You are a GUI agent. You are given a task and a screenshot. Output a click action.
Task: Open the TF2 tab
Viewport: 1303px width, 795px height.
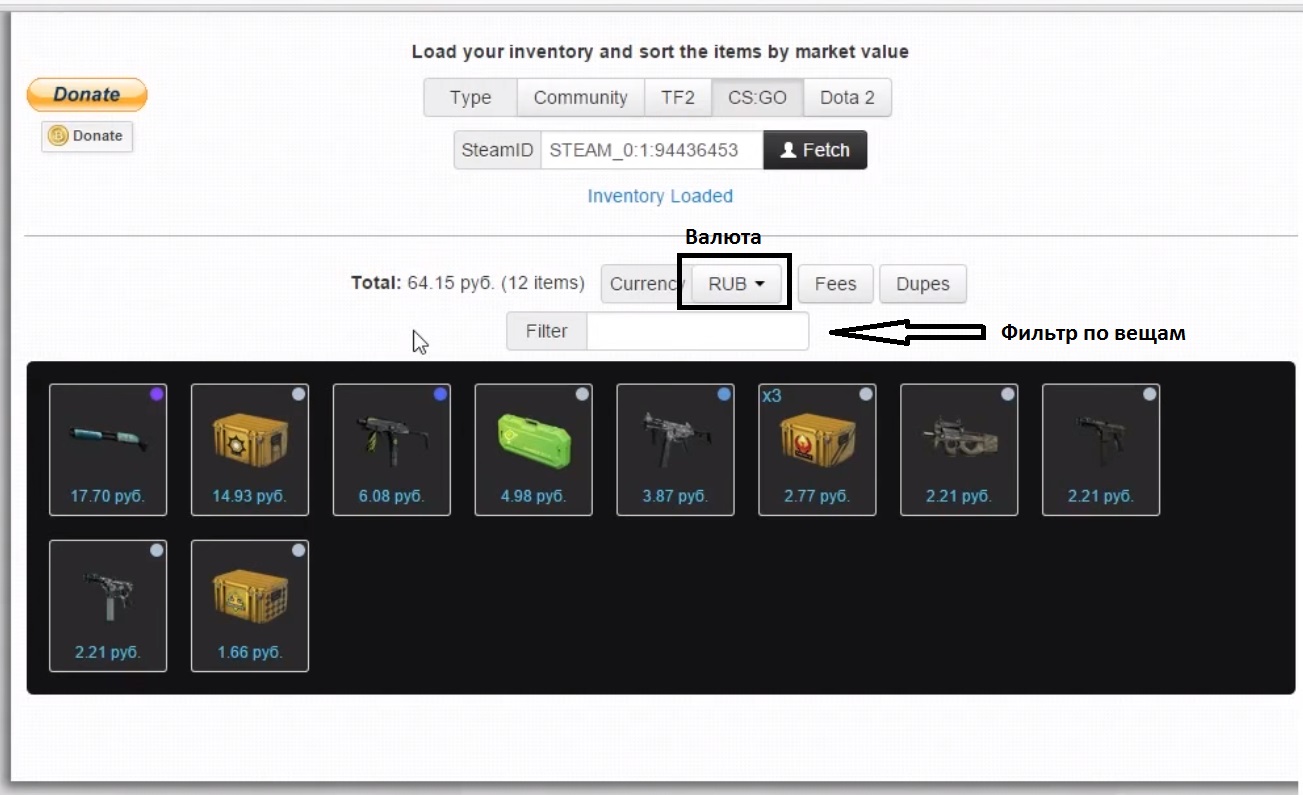pos(678,98)
